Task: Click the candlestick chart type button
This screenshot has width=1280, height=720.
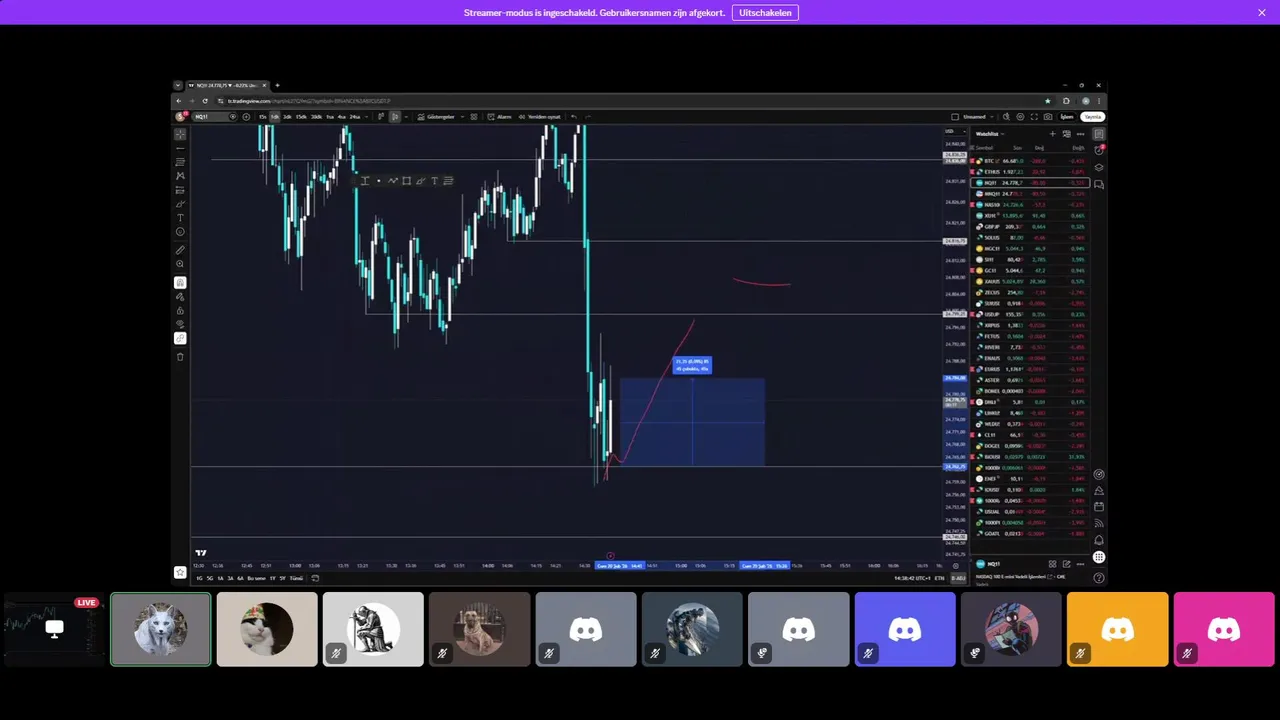Action: point(395,116)
